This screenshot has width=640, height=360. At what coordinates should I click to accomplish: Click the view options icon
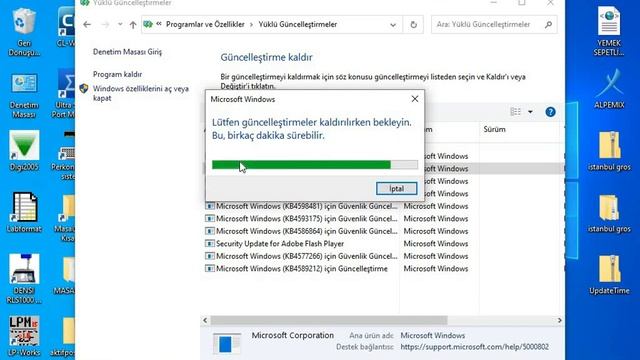(x=516, y=111)
